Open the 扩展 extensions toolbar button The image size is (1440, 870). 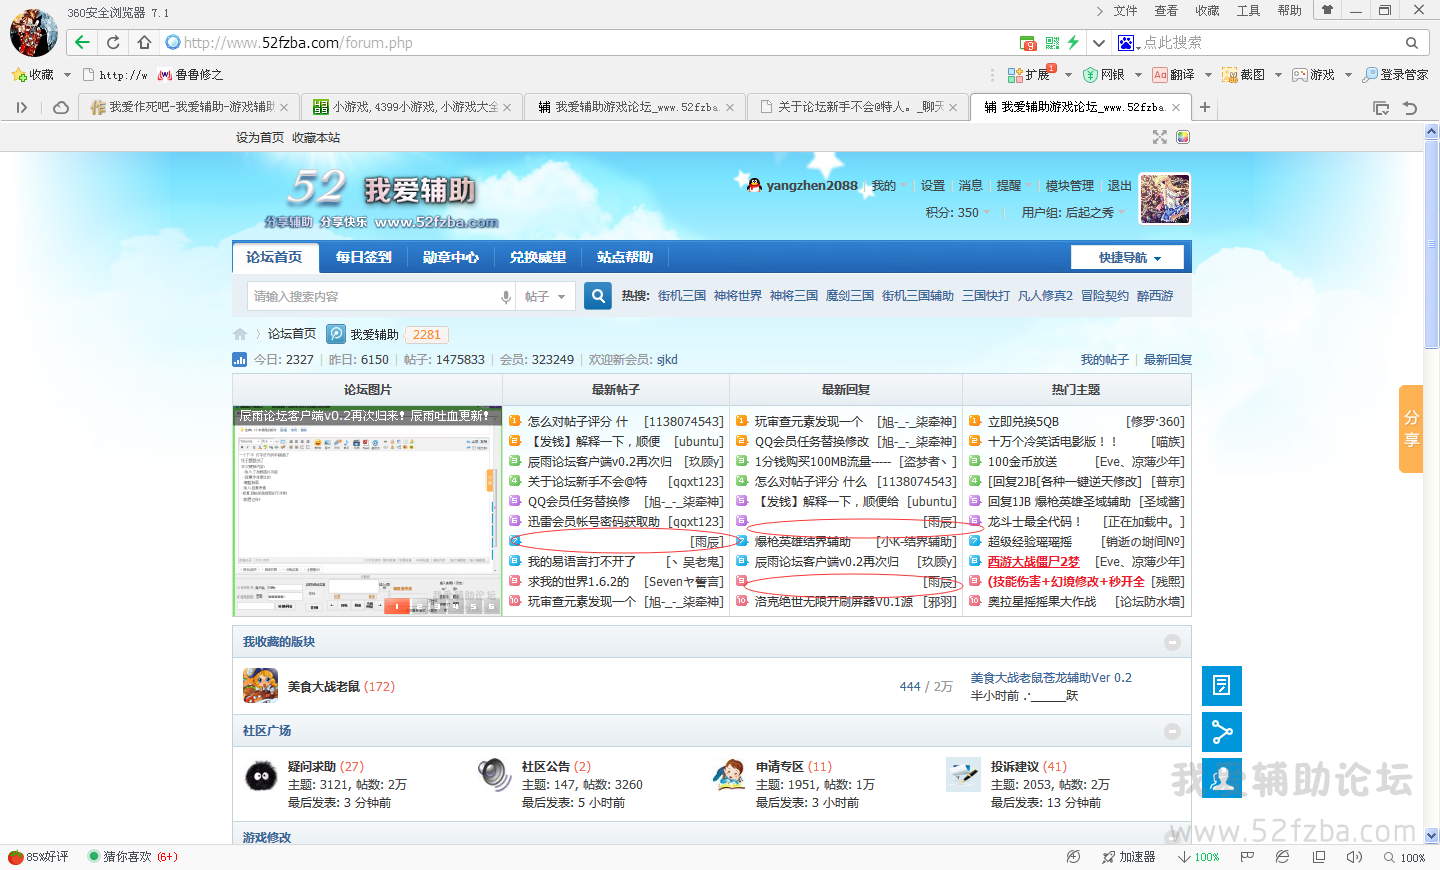1029,75
